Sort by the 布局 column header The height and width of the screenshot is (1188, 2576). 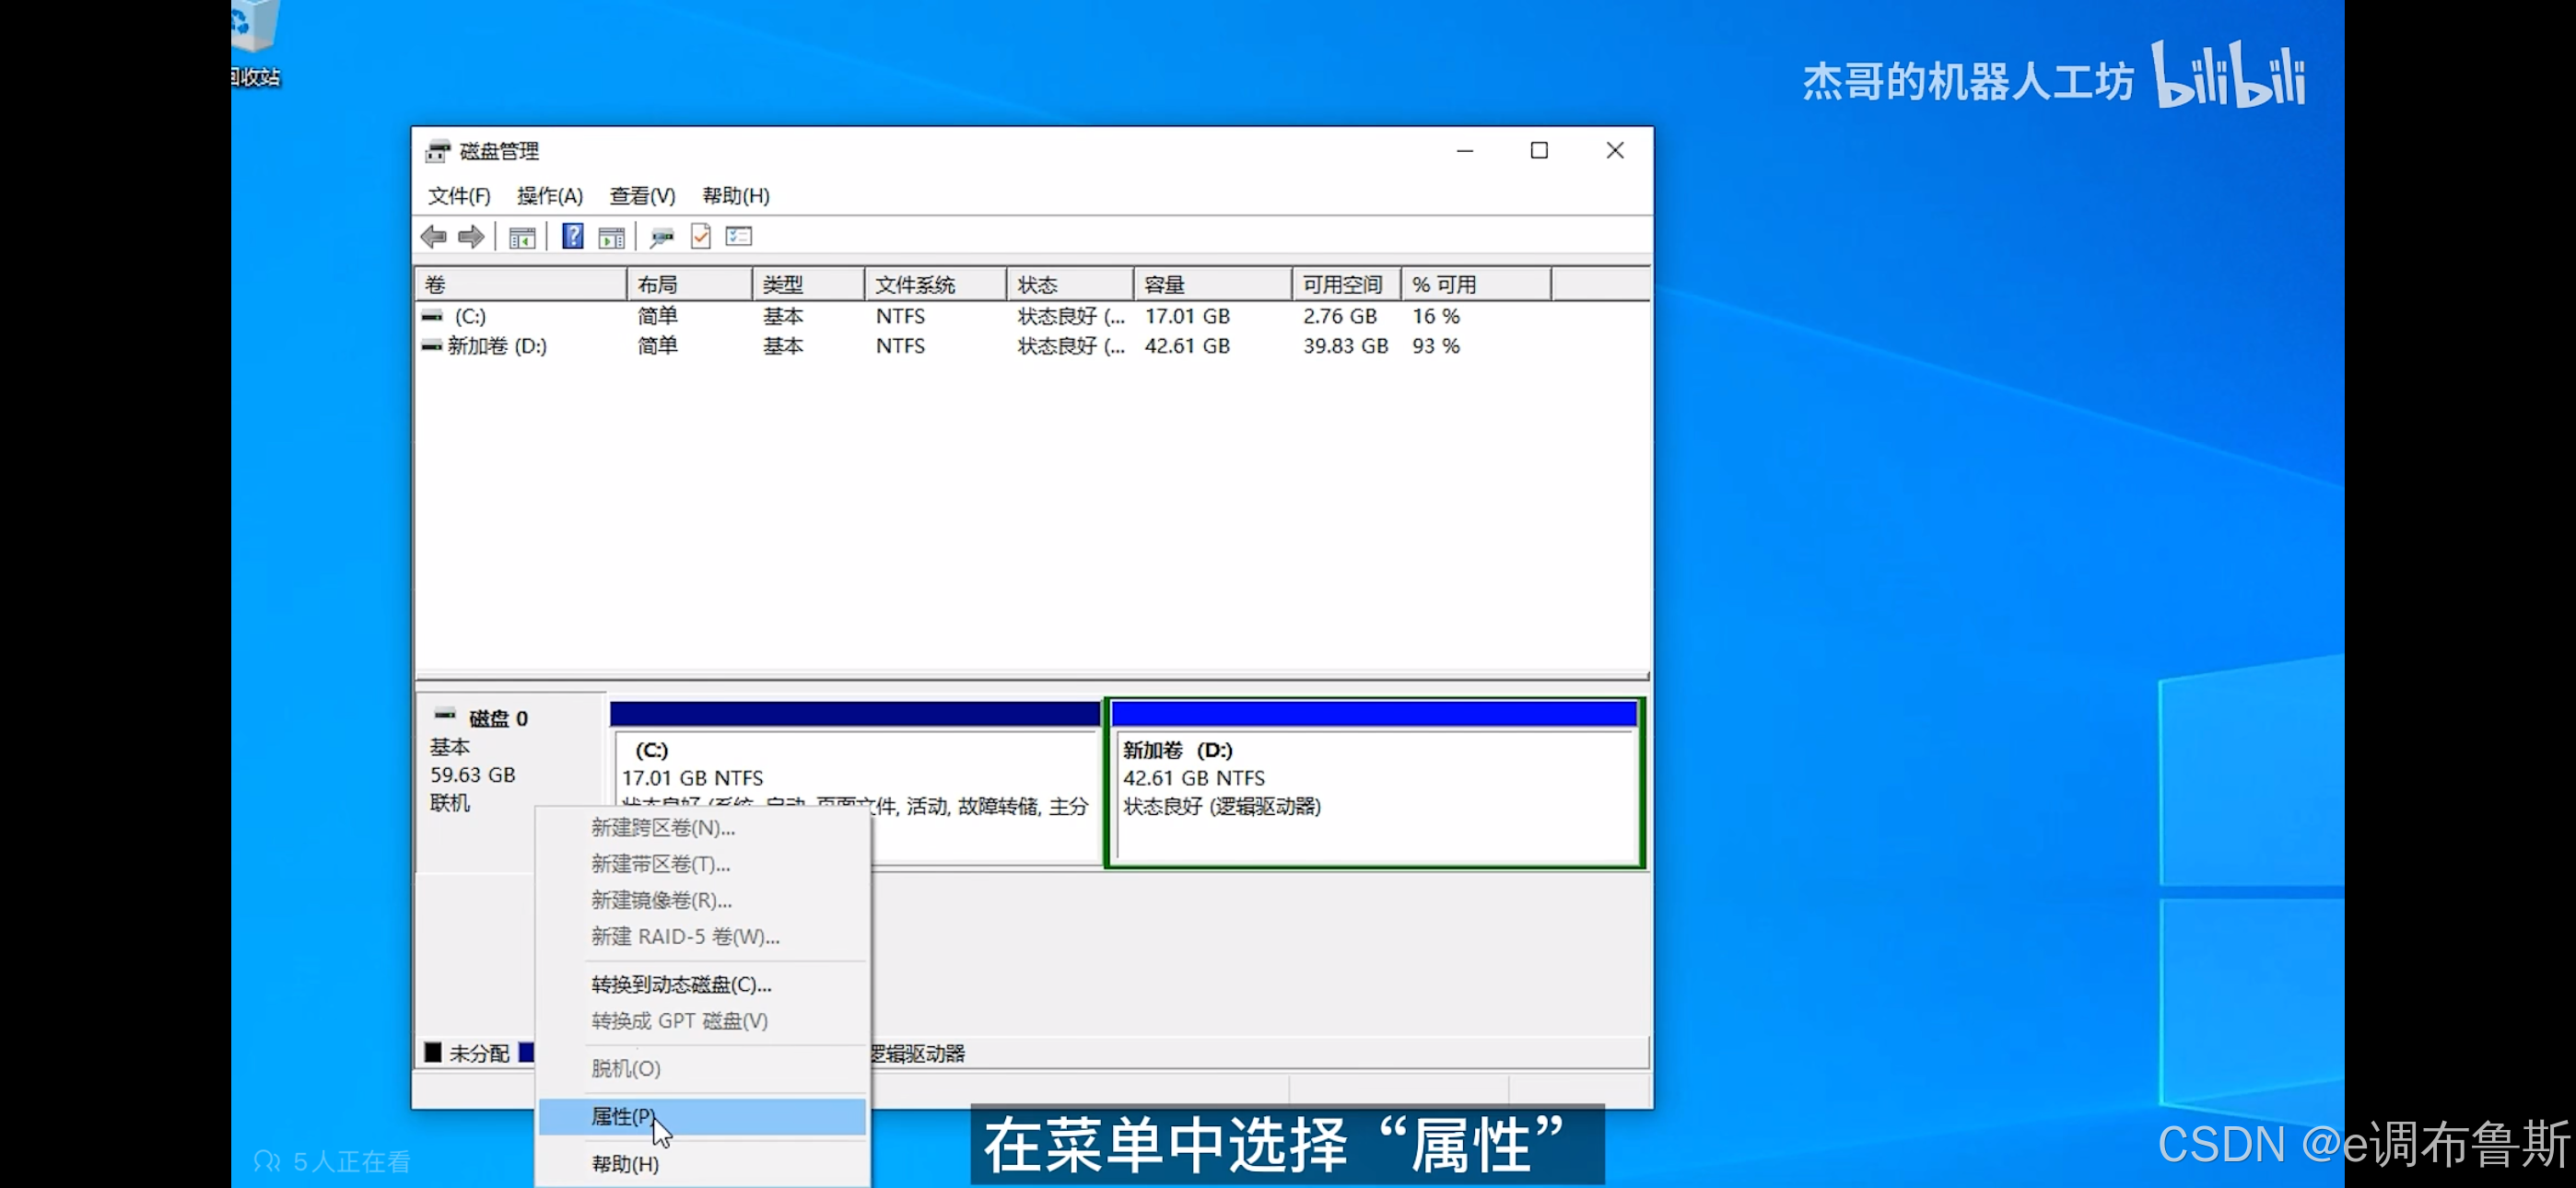689,285
